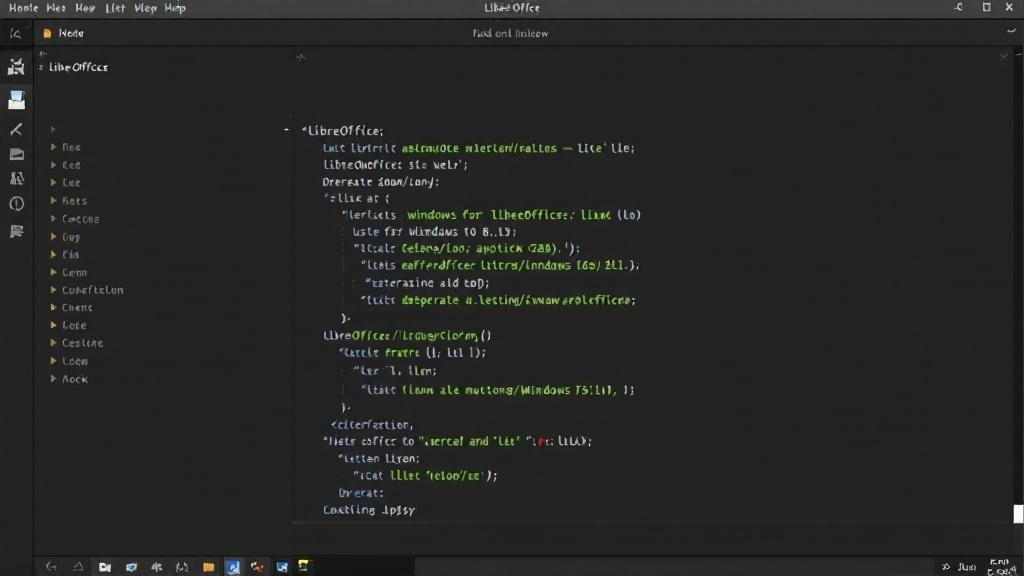Click the small icon at top of editor gutter
The height and width of the screenshot is (576, 1024).
tap(300, 57)
